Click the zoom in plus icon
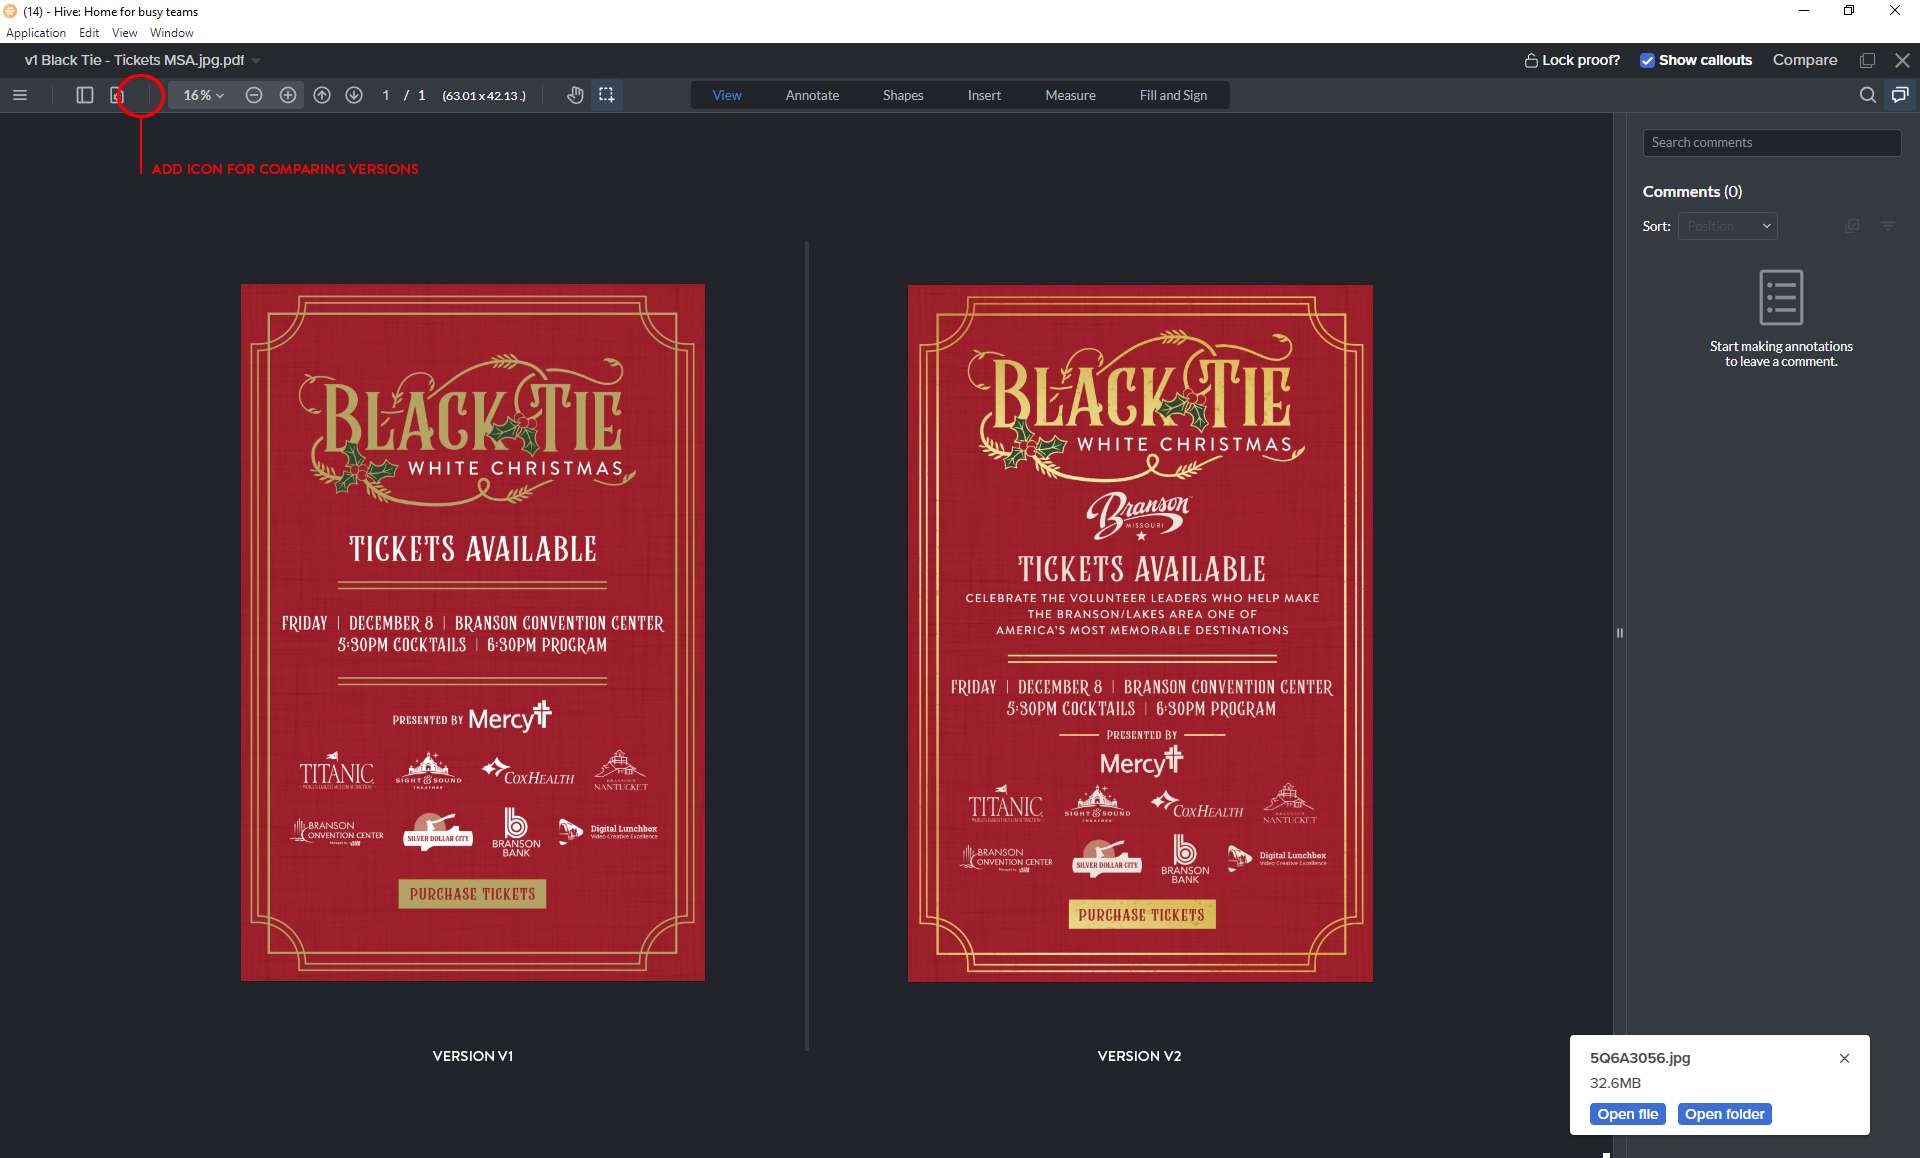This screenshot has width=1920, height=1158. pyautogui.click(x=288, y=95)
